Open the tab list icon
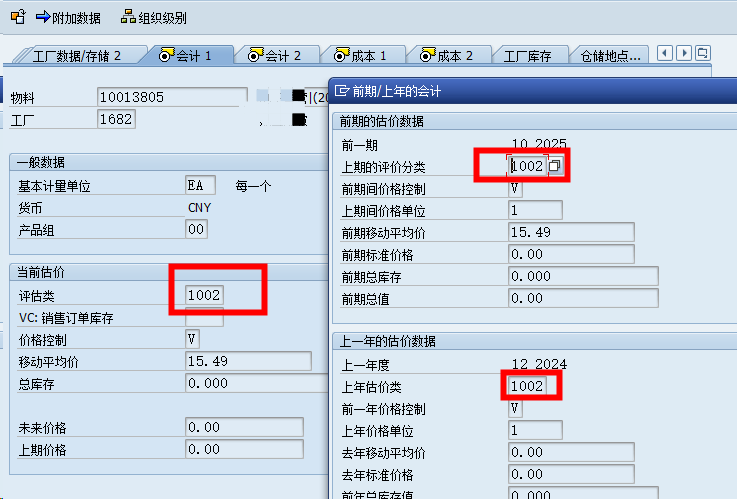This screenshot has height=499, width=737. click(x=703, y=53)
